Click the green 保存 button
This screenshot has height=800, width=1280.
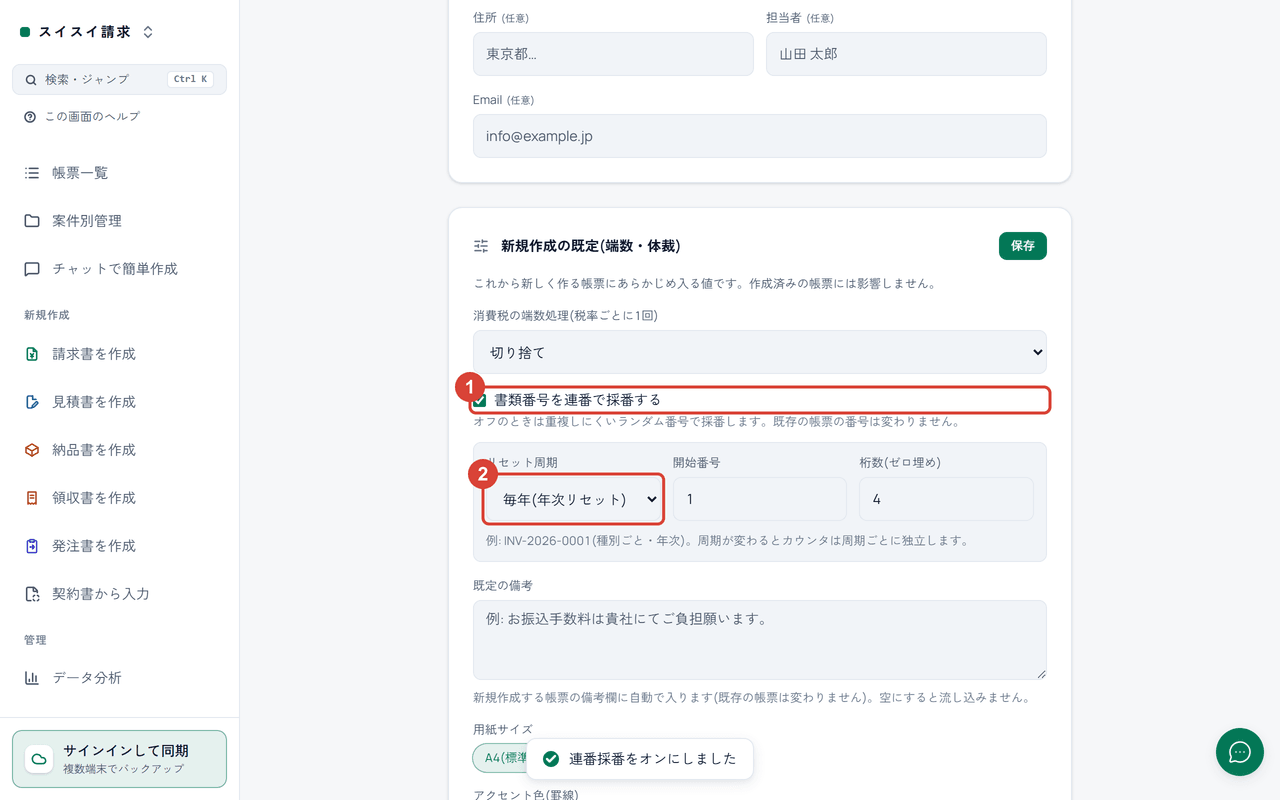(x=1023, y=246)
